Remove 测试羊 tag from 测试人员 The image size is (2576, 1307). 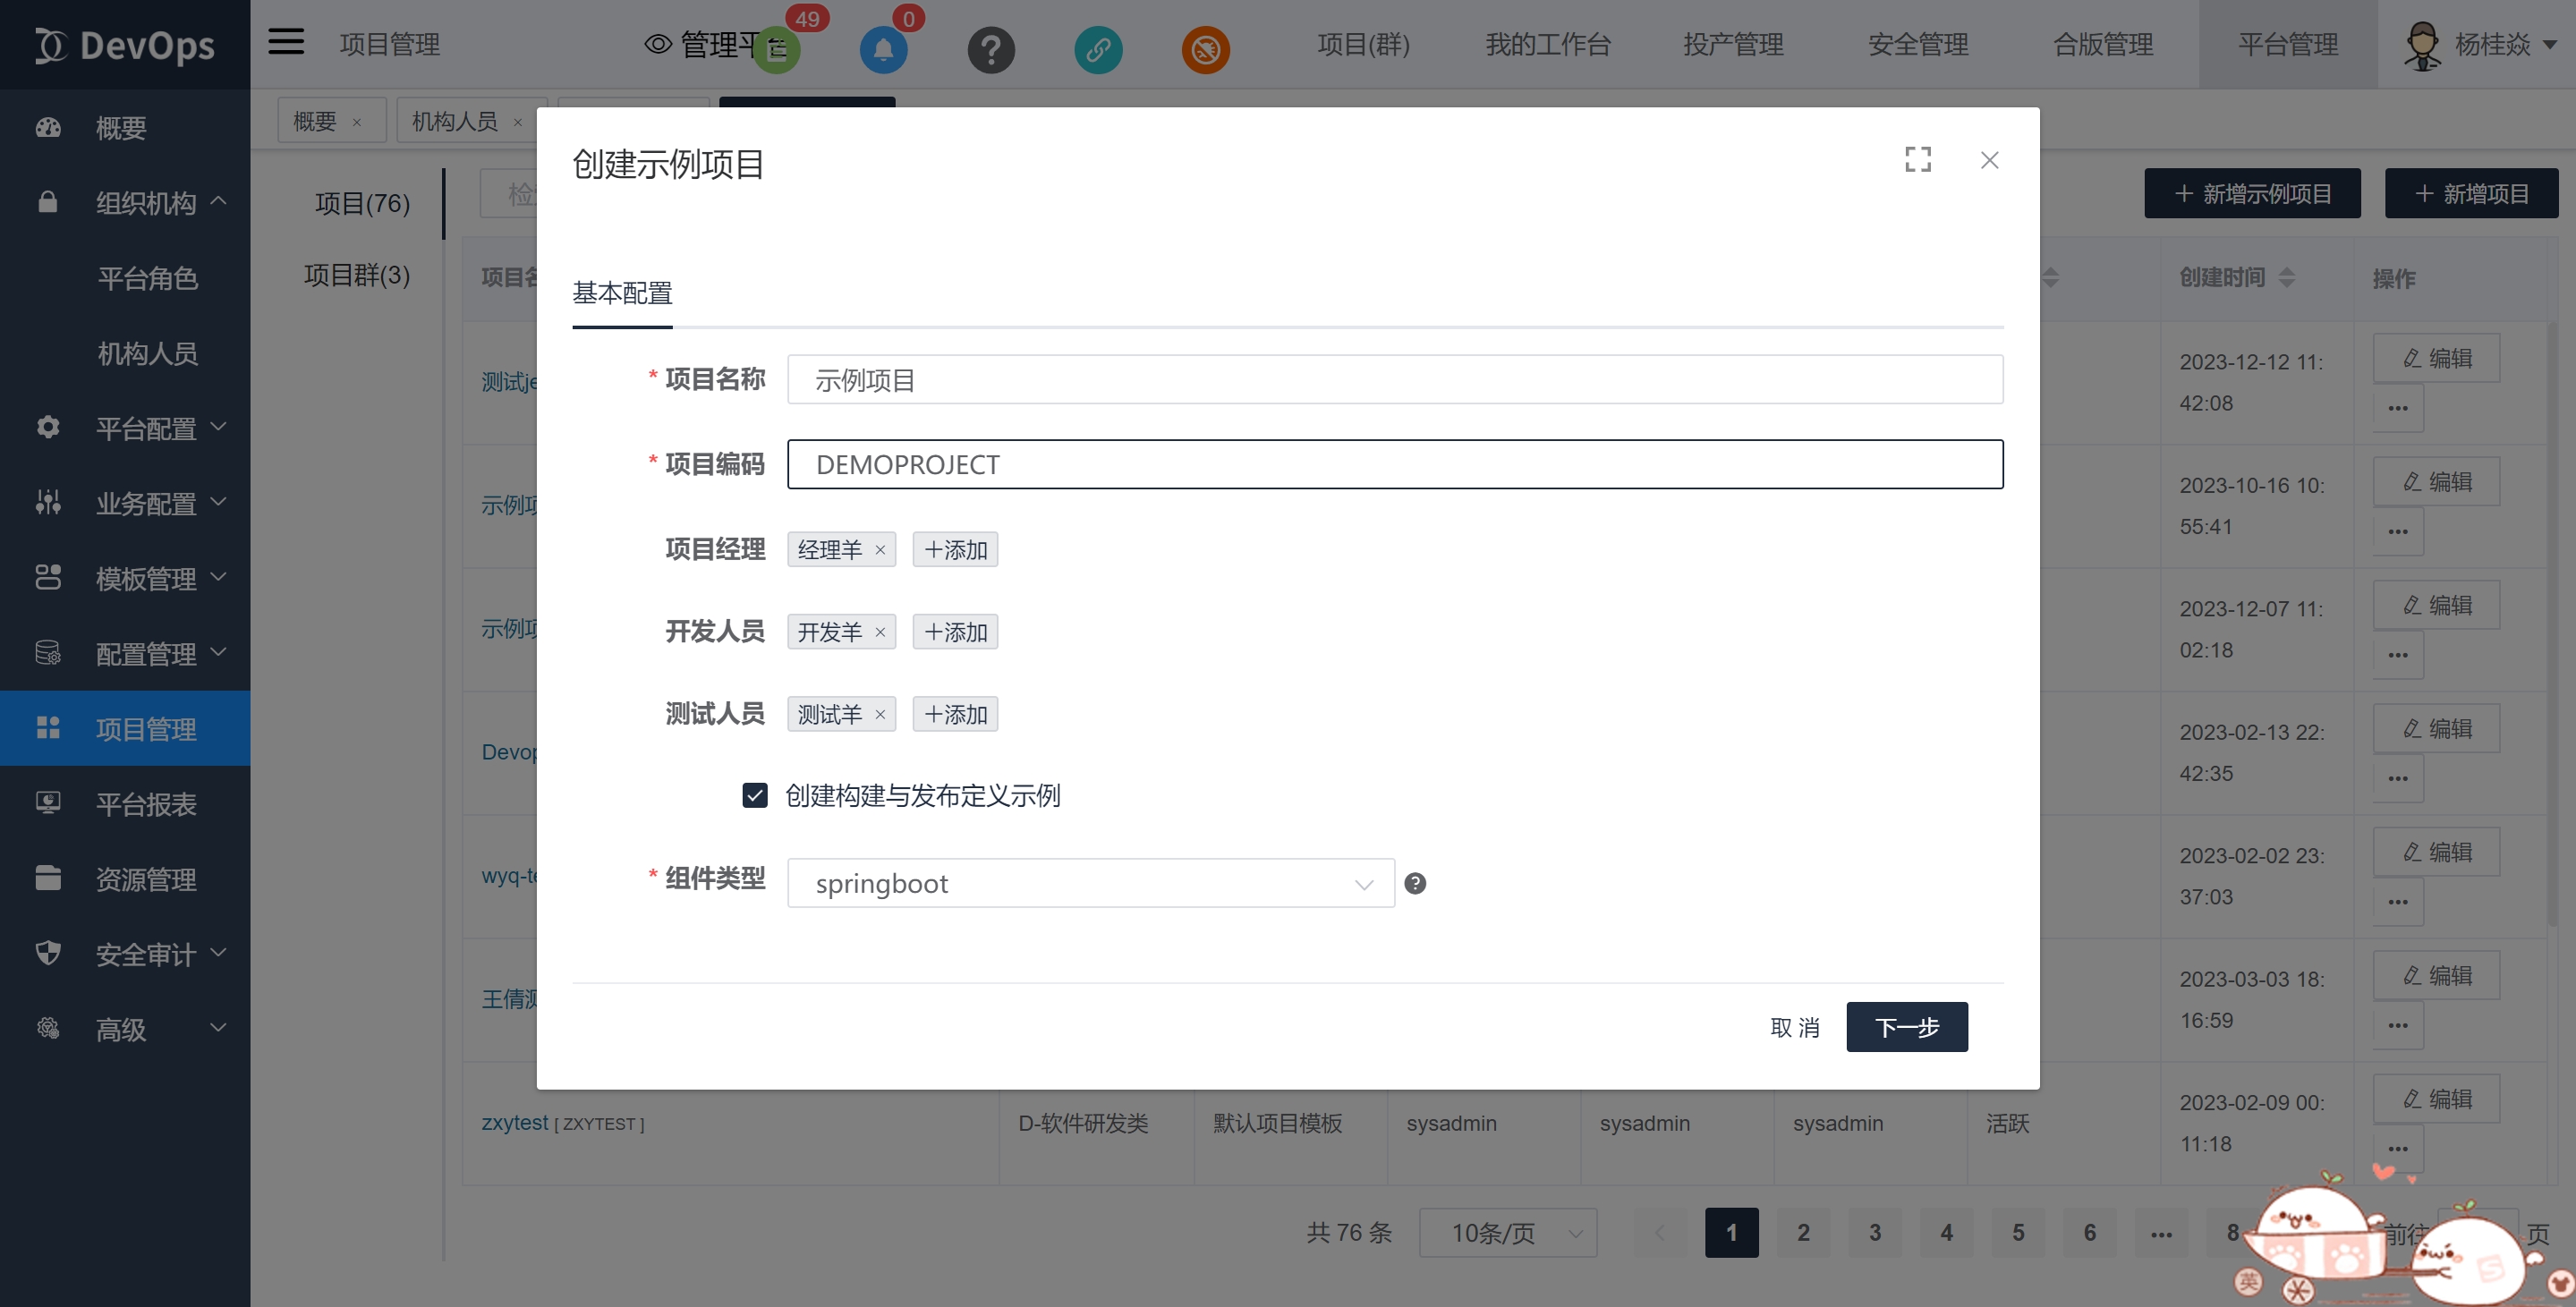tap(880, 714)
